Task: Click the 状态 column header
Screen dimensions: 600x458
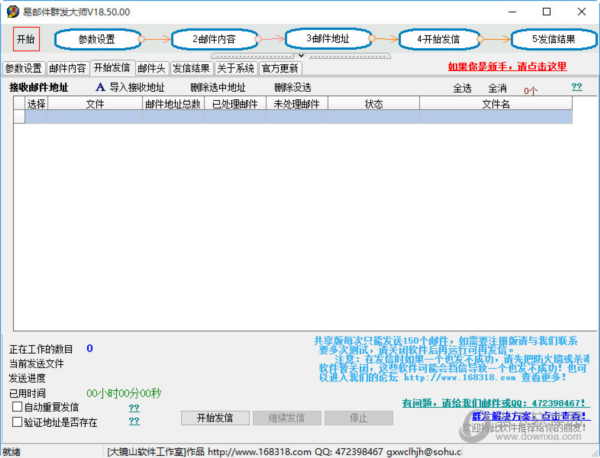Action: click(373, 104)
